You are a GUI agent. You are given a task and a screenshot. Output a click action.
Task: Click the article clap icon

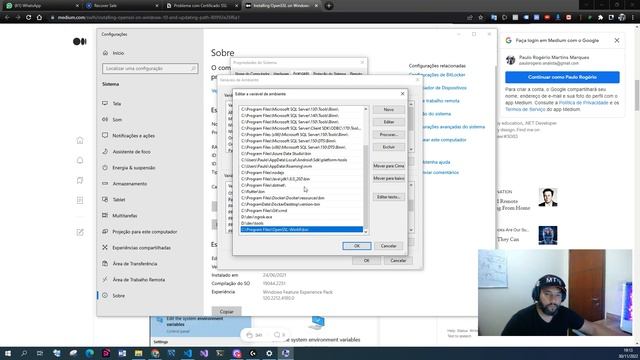[x=249, y=335]
